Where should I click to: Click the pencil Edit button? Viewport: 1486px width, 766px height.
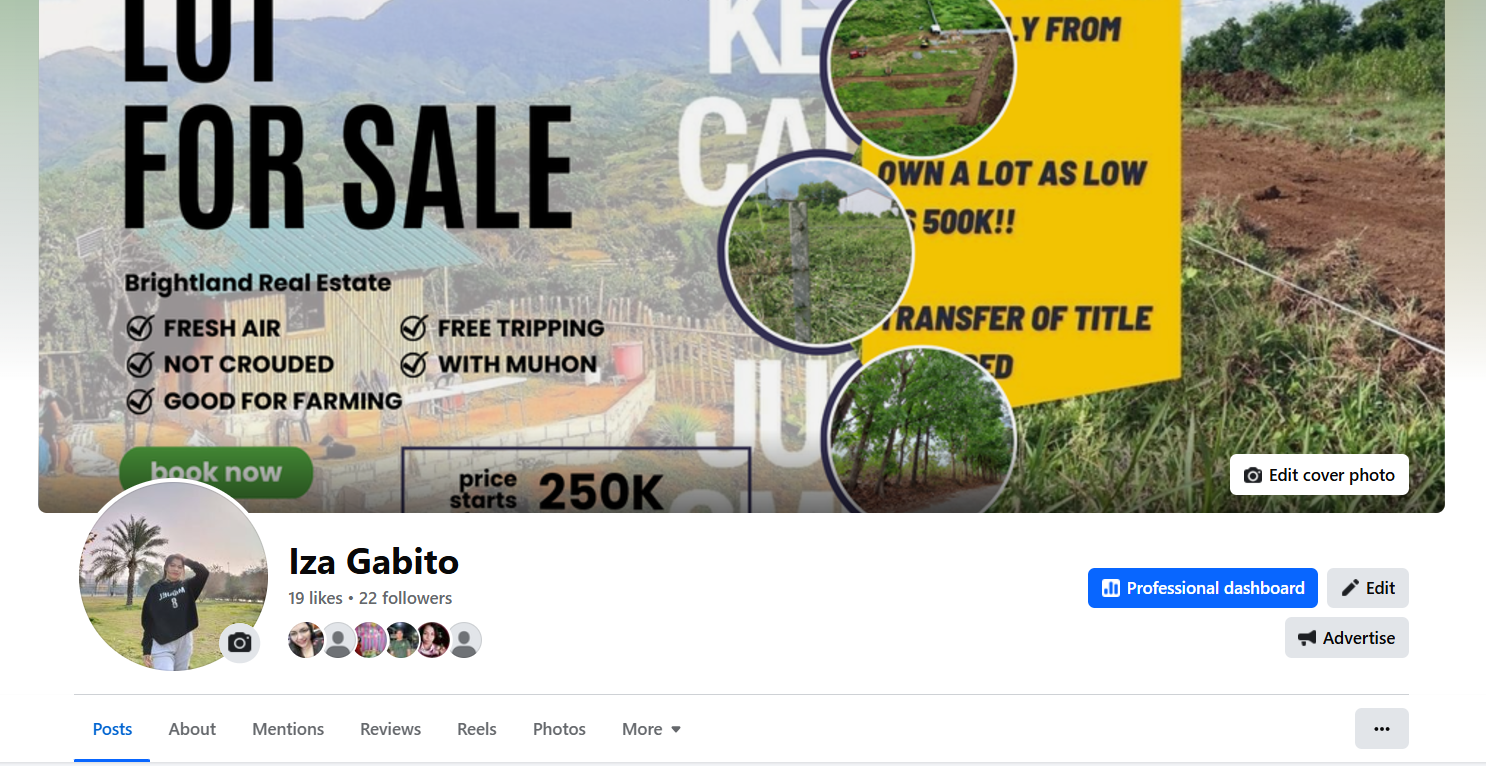click(x=1368, y=588)
